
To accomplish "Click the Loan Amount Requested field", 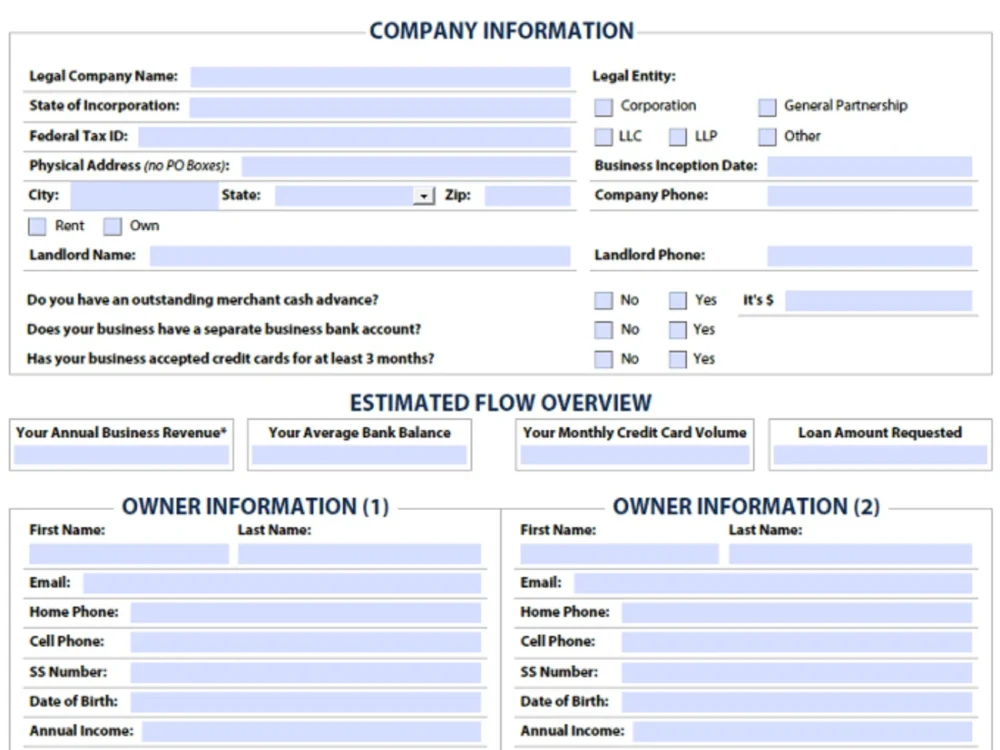I will click(x=881, y=455).
